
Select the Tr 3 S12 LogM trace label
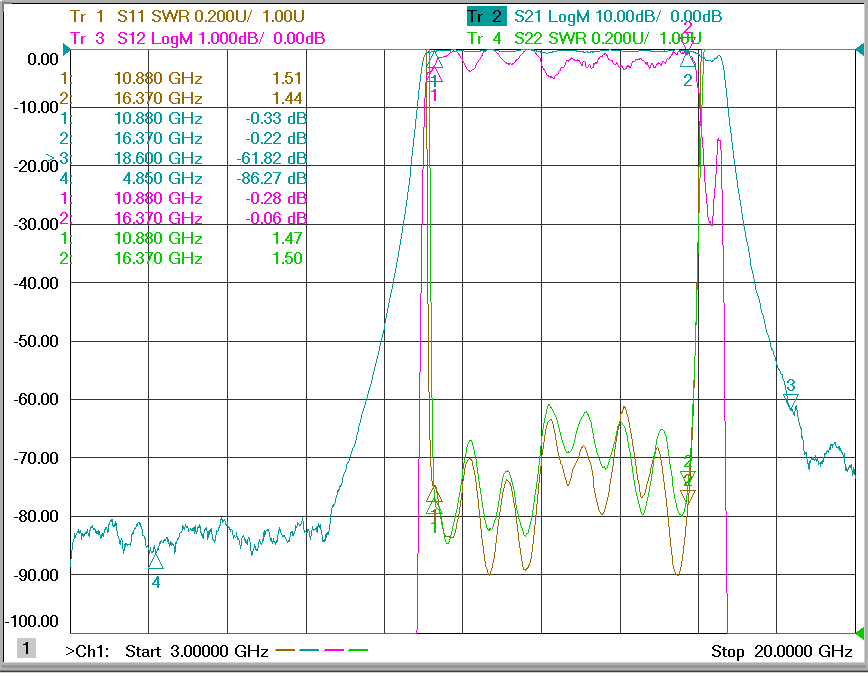click(x=198, y=38)
